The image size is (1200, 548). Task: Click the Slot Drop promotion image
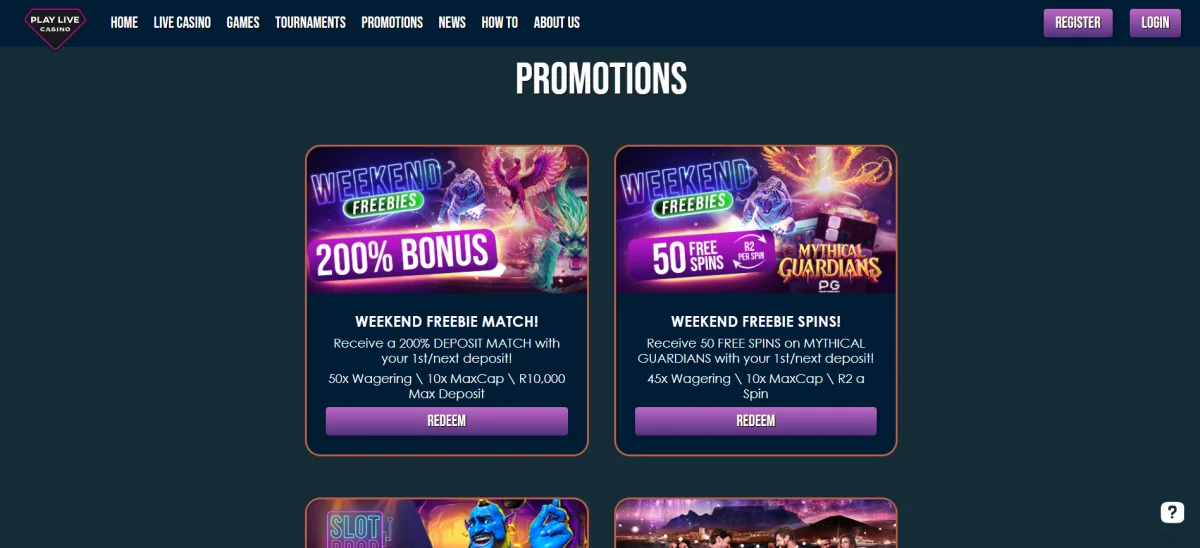(447, 523)
